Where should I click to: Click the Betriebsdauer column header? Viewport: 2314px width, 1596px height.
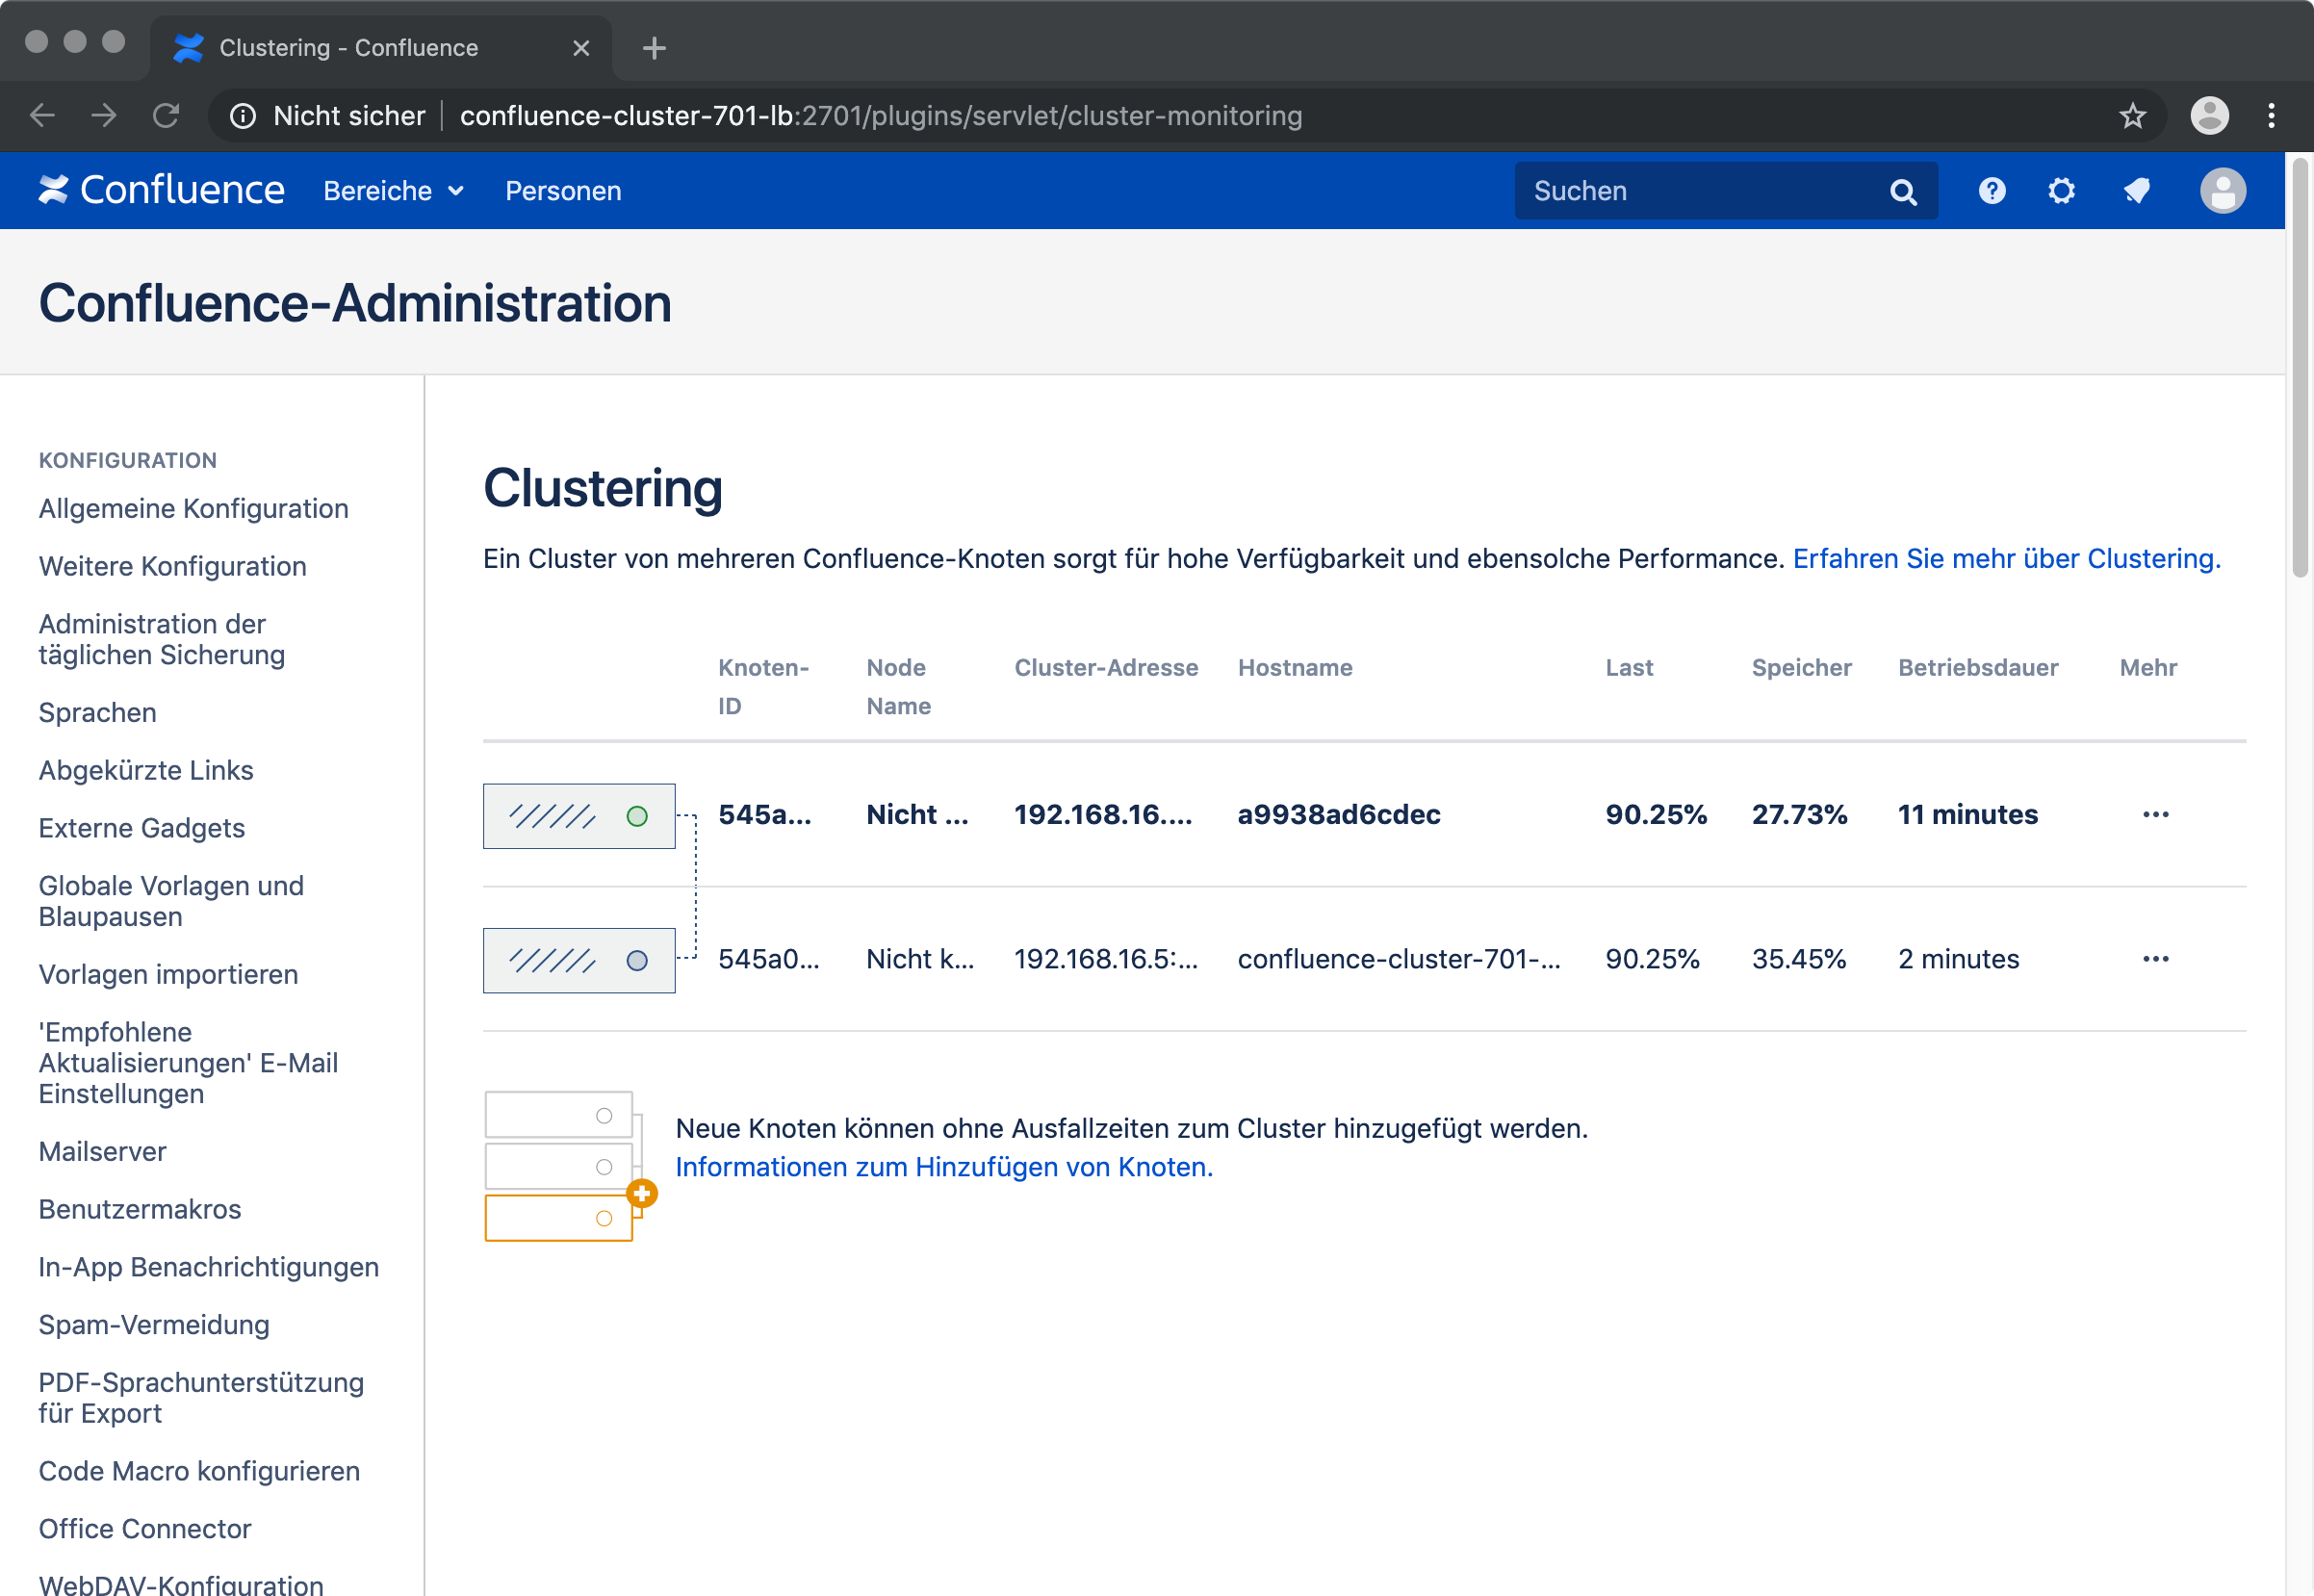(x=1978, y=667)
